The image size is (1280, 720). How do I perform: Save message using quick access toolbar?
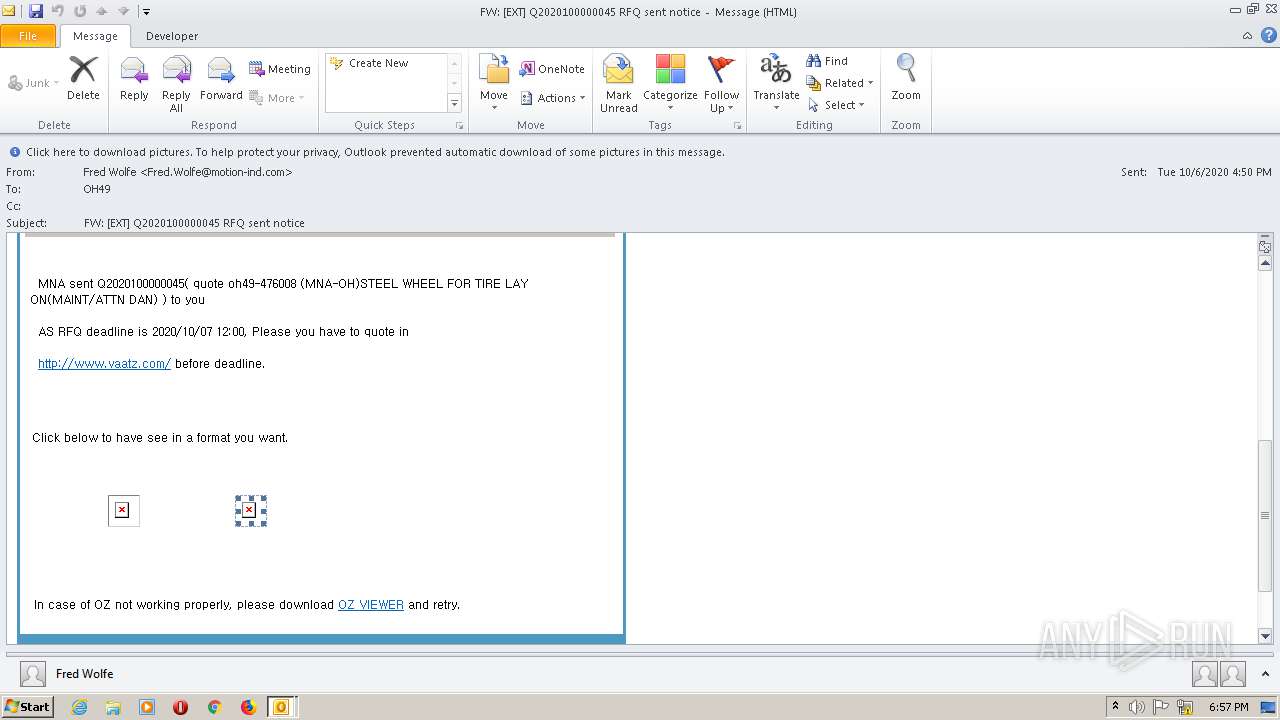tap(36, 11)
